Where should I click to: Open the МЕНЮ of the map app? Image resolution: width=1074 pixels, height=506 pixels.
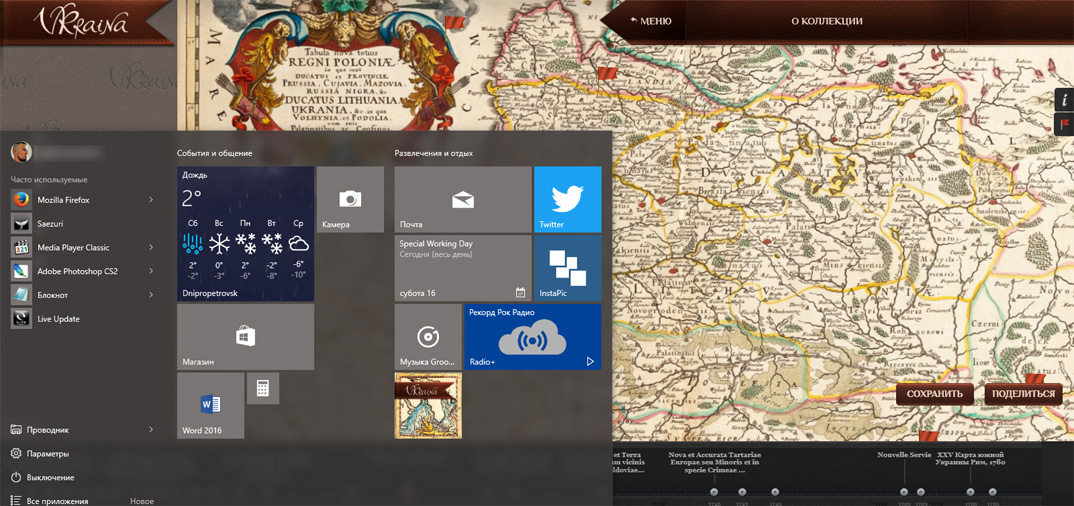pyautogui.click(x=651, y=21)
